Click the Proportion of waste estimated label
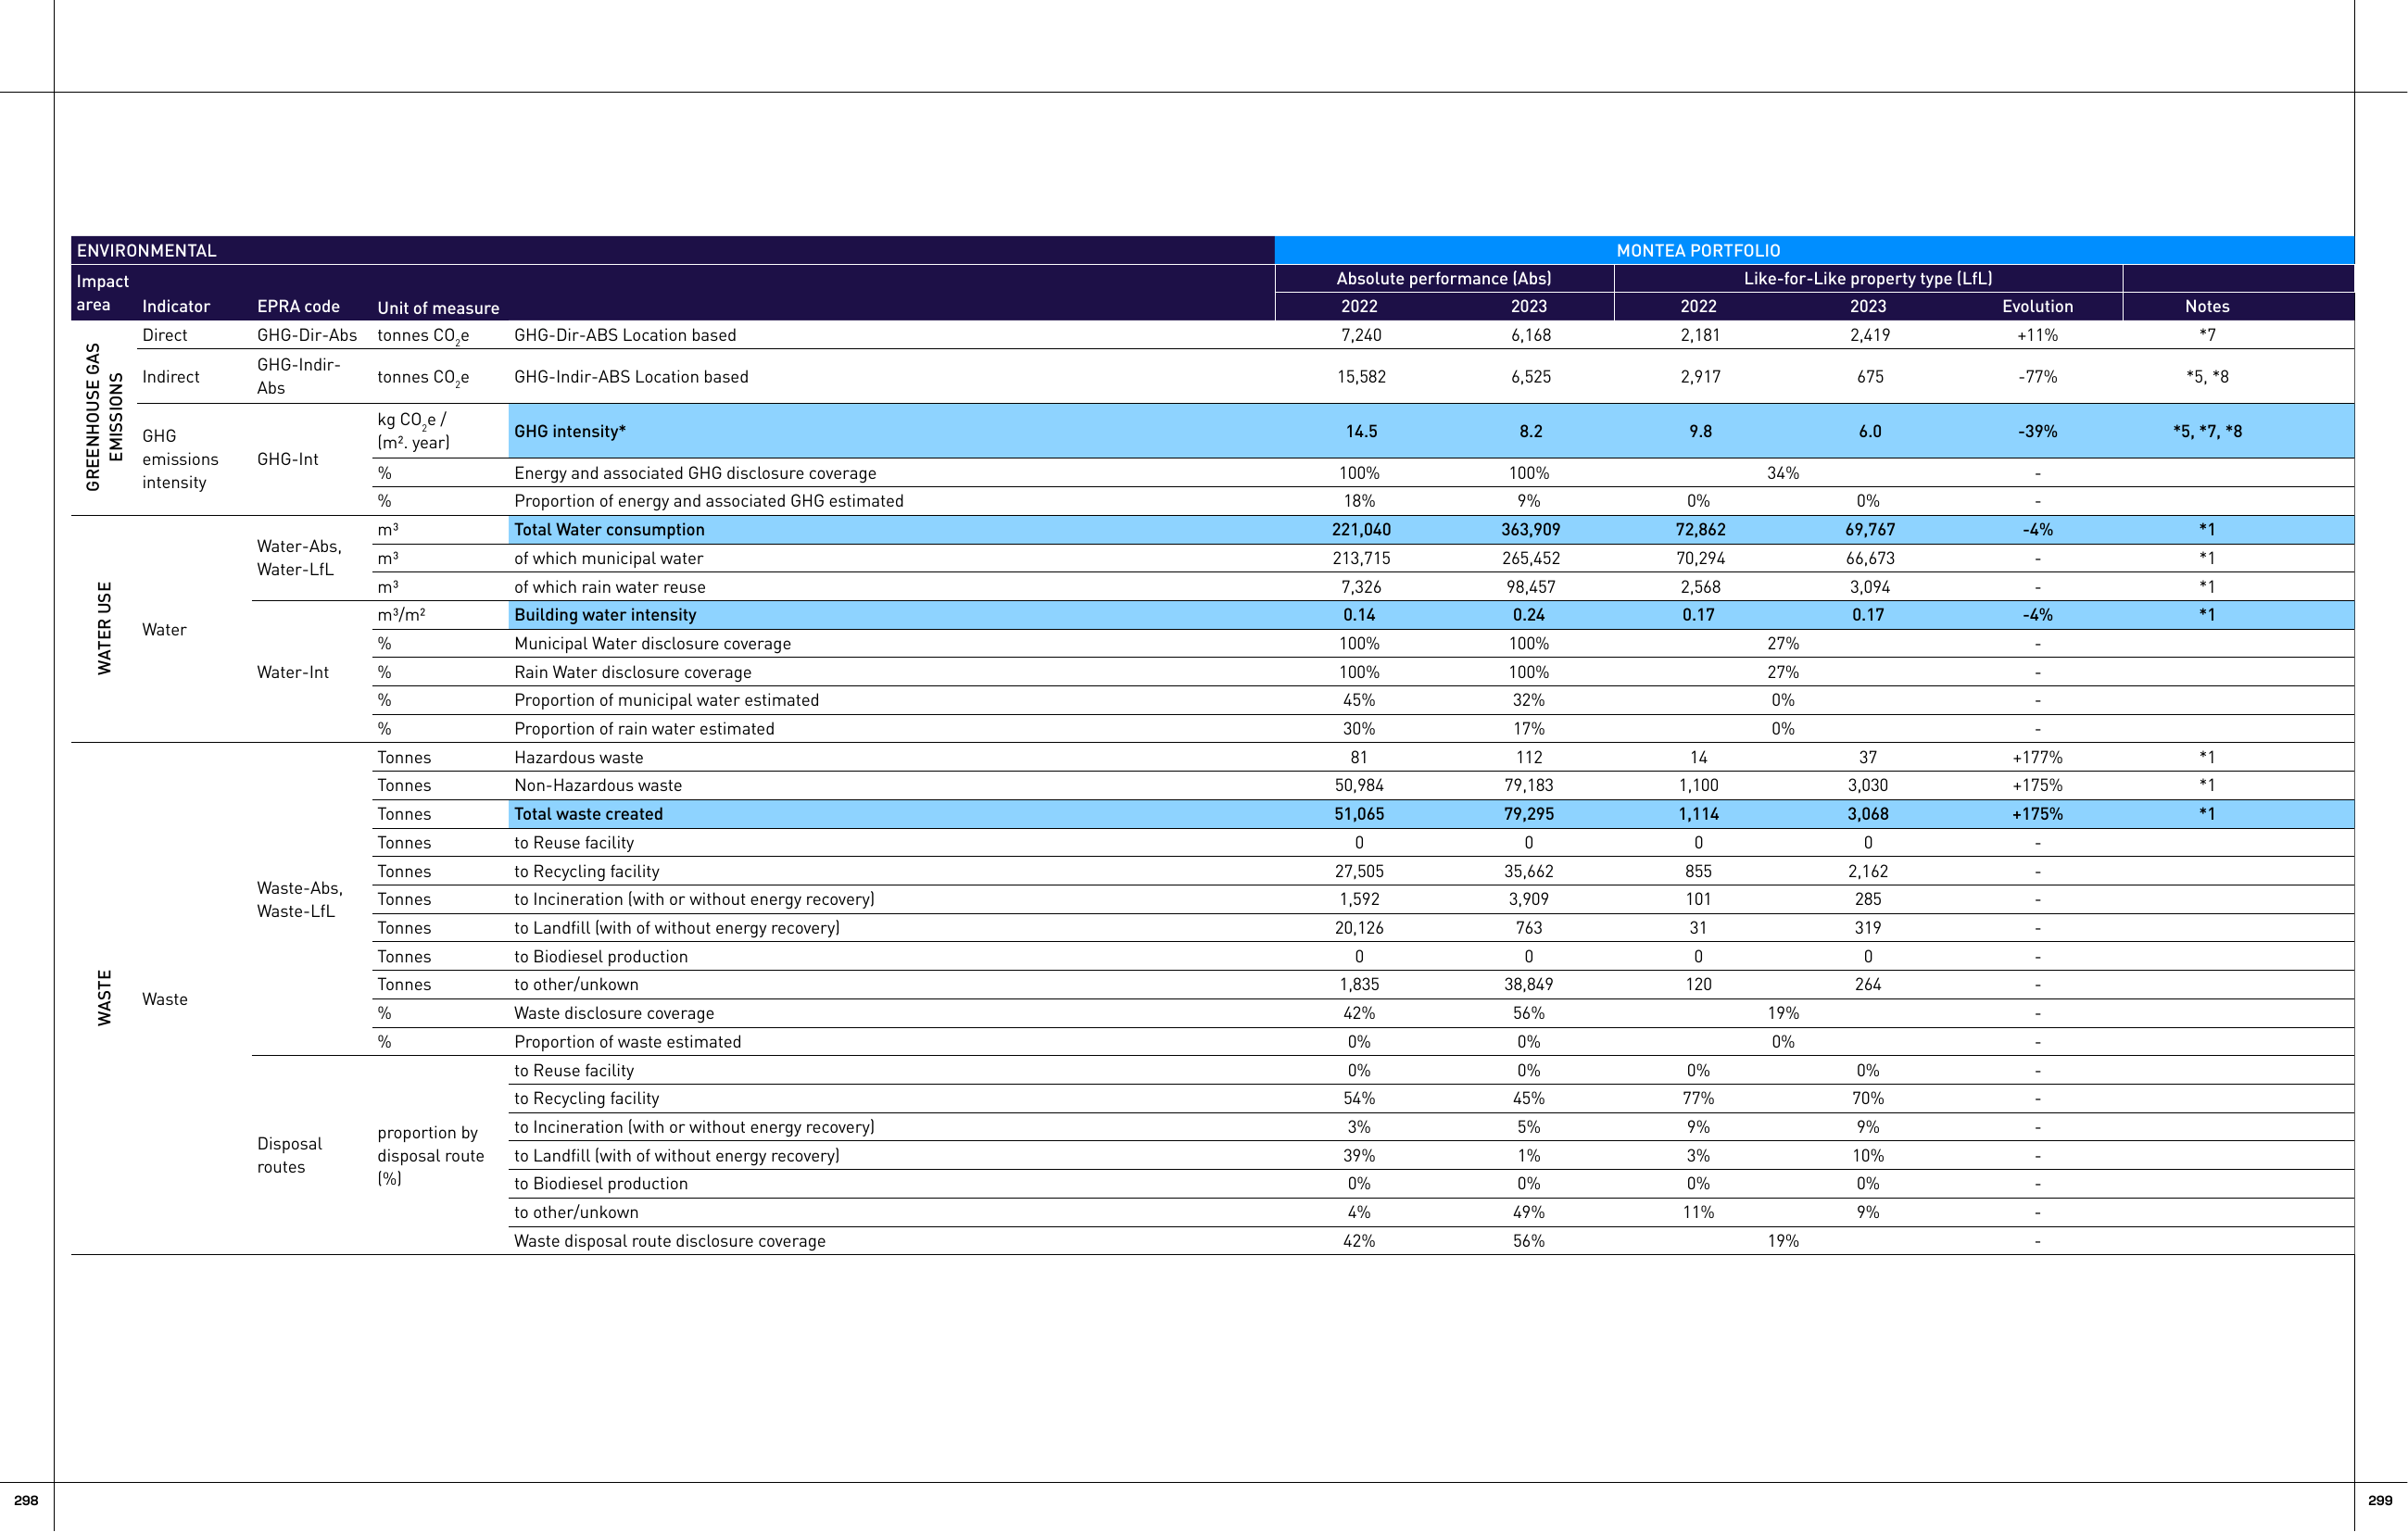 point(628,1043)
